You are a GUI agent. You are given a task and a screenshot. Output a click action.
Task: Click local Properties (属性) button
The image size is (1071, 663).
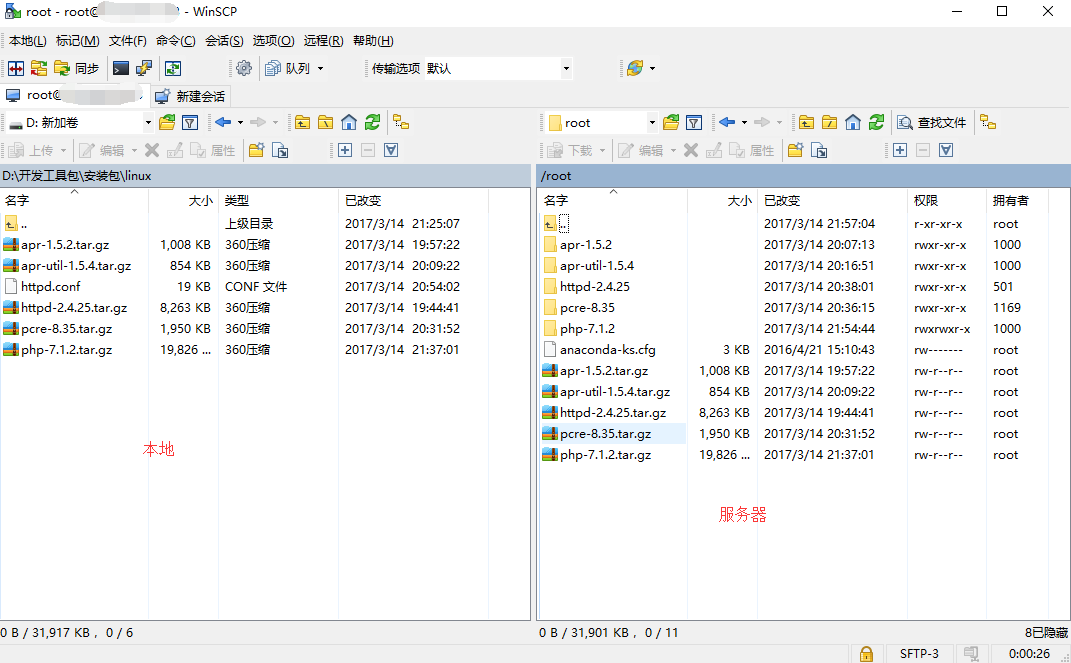coord(212,150)
